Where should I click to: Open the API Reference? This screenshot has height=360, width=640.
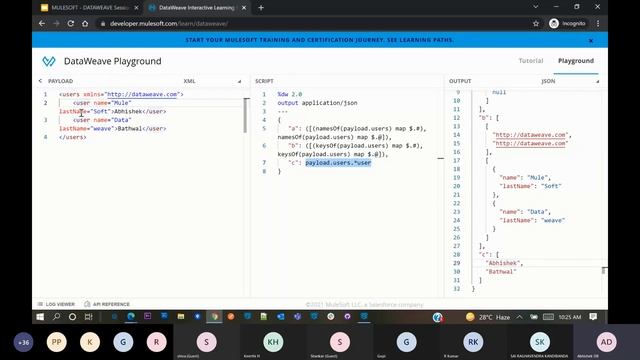pos(107,304)
